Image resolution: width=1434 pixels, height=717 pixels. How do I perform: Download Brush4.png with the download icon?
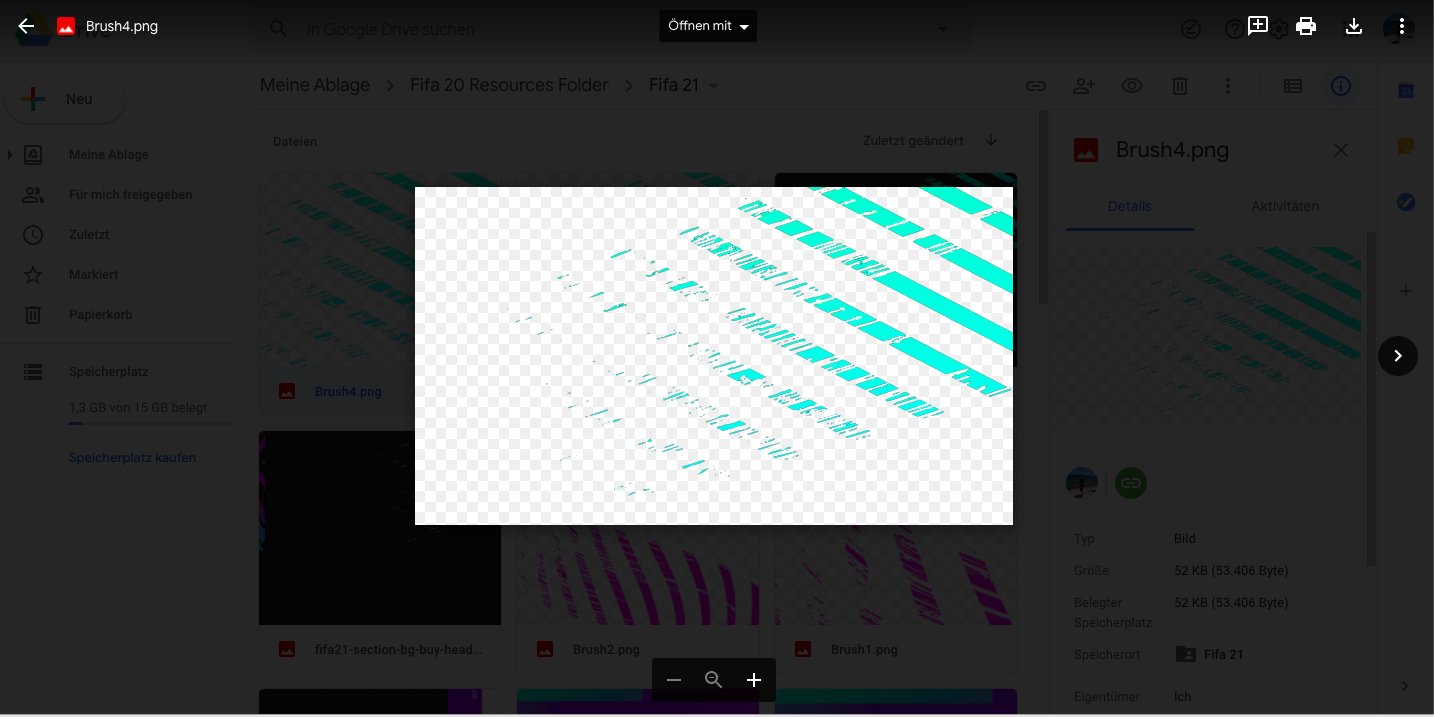coord(1354,26)
